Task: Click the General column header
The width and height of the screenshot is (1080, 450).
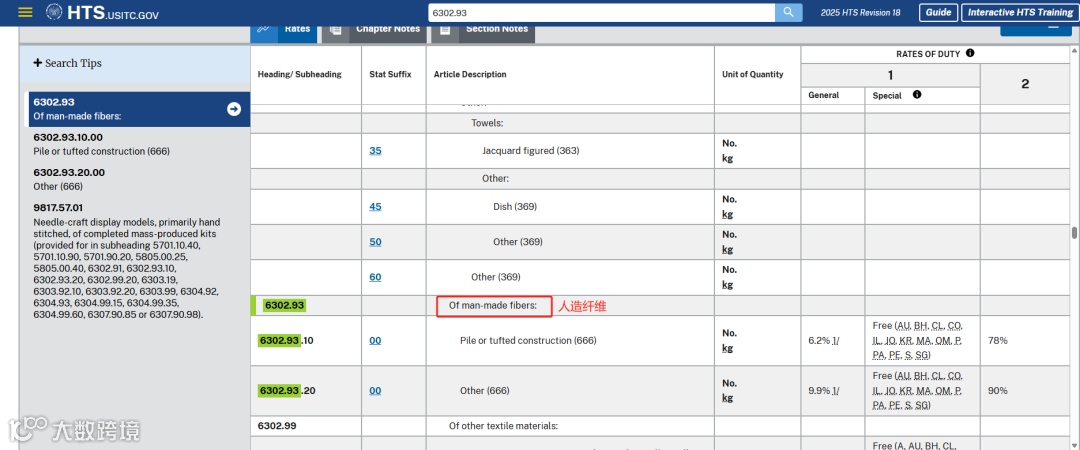Action: tap(823, 95)
